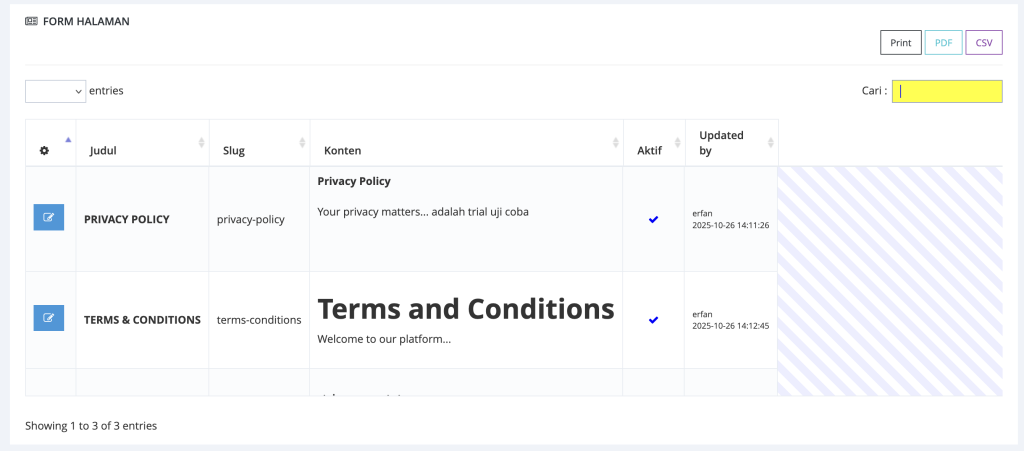The height and width of the screenshot is (451, 1024).
Task: Click the Print button
Action: click(900, 43)
